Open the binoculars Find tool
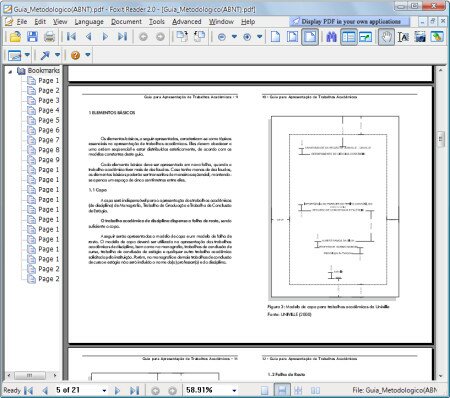 [x=331, y=37]
